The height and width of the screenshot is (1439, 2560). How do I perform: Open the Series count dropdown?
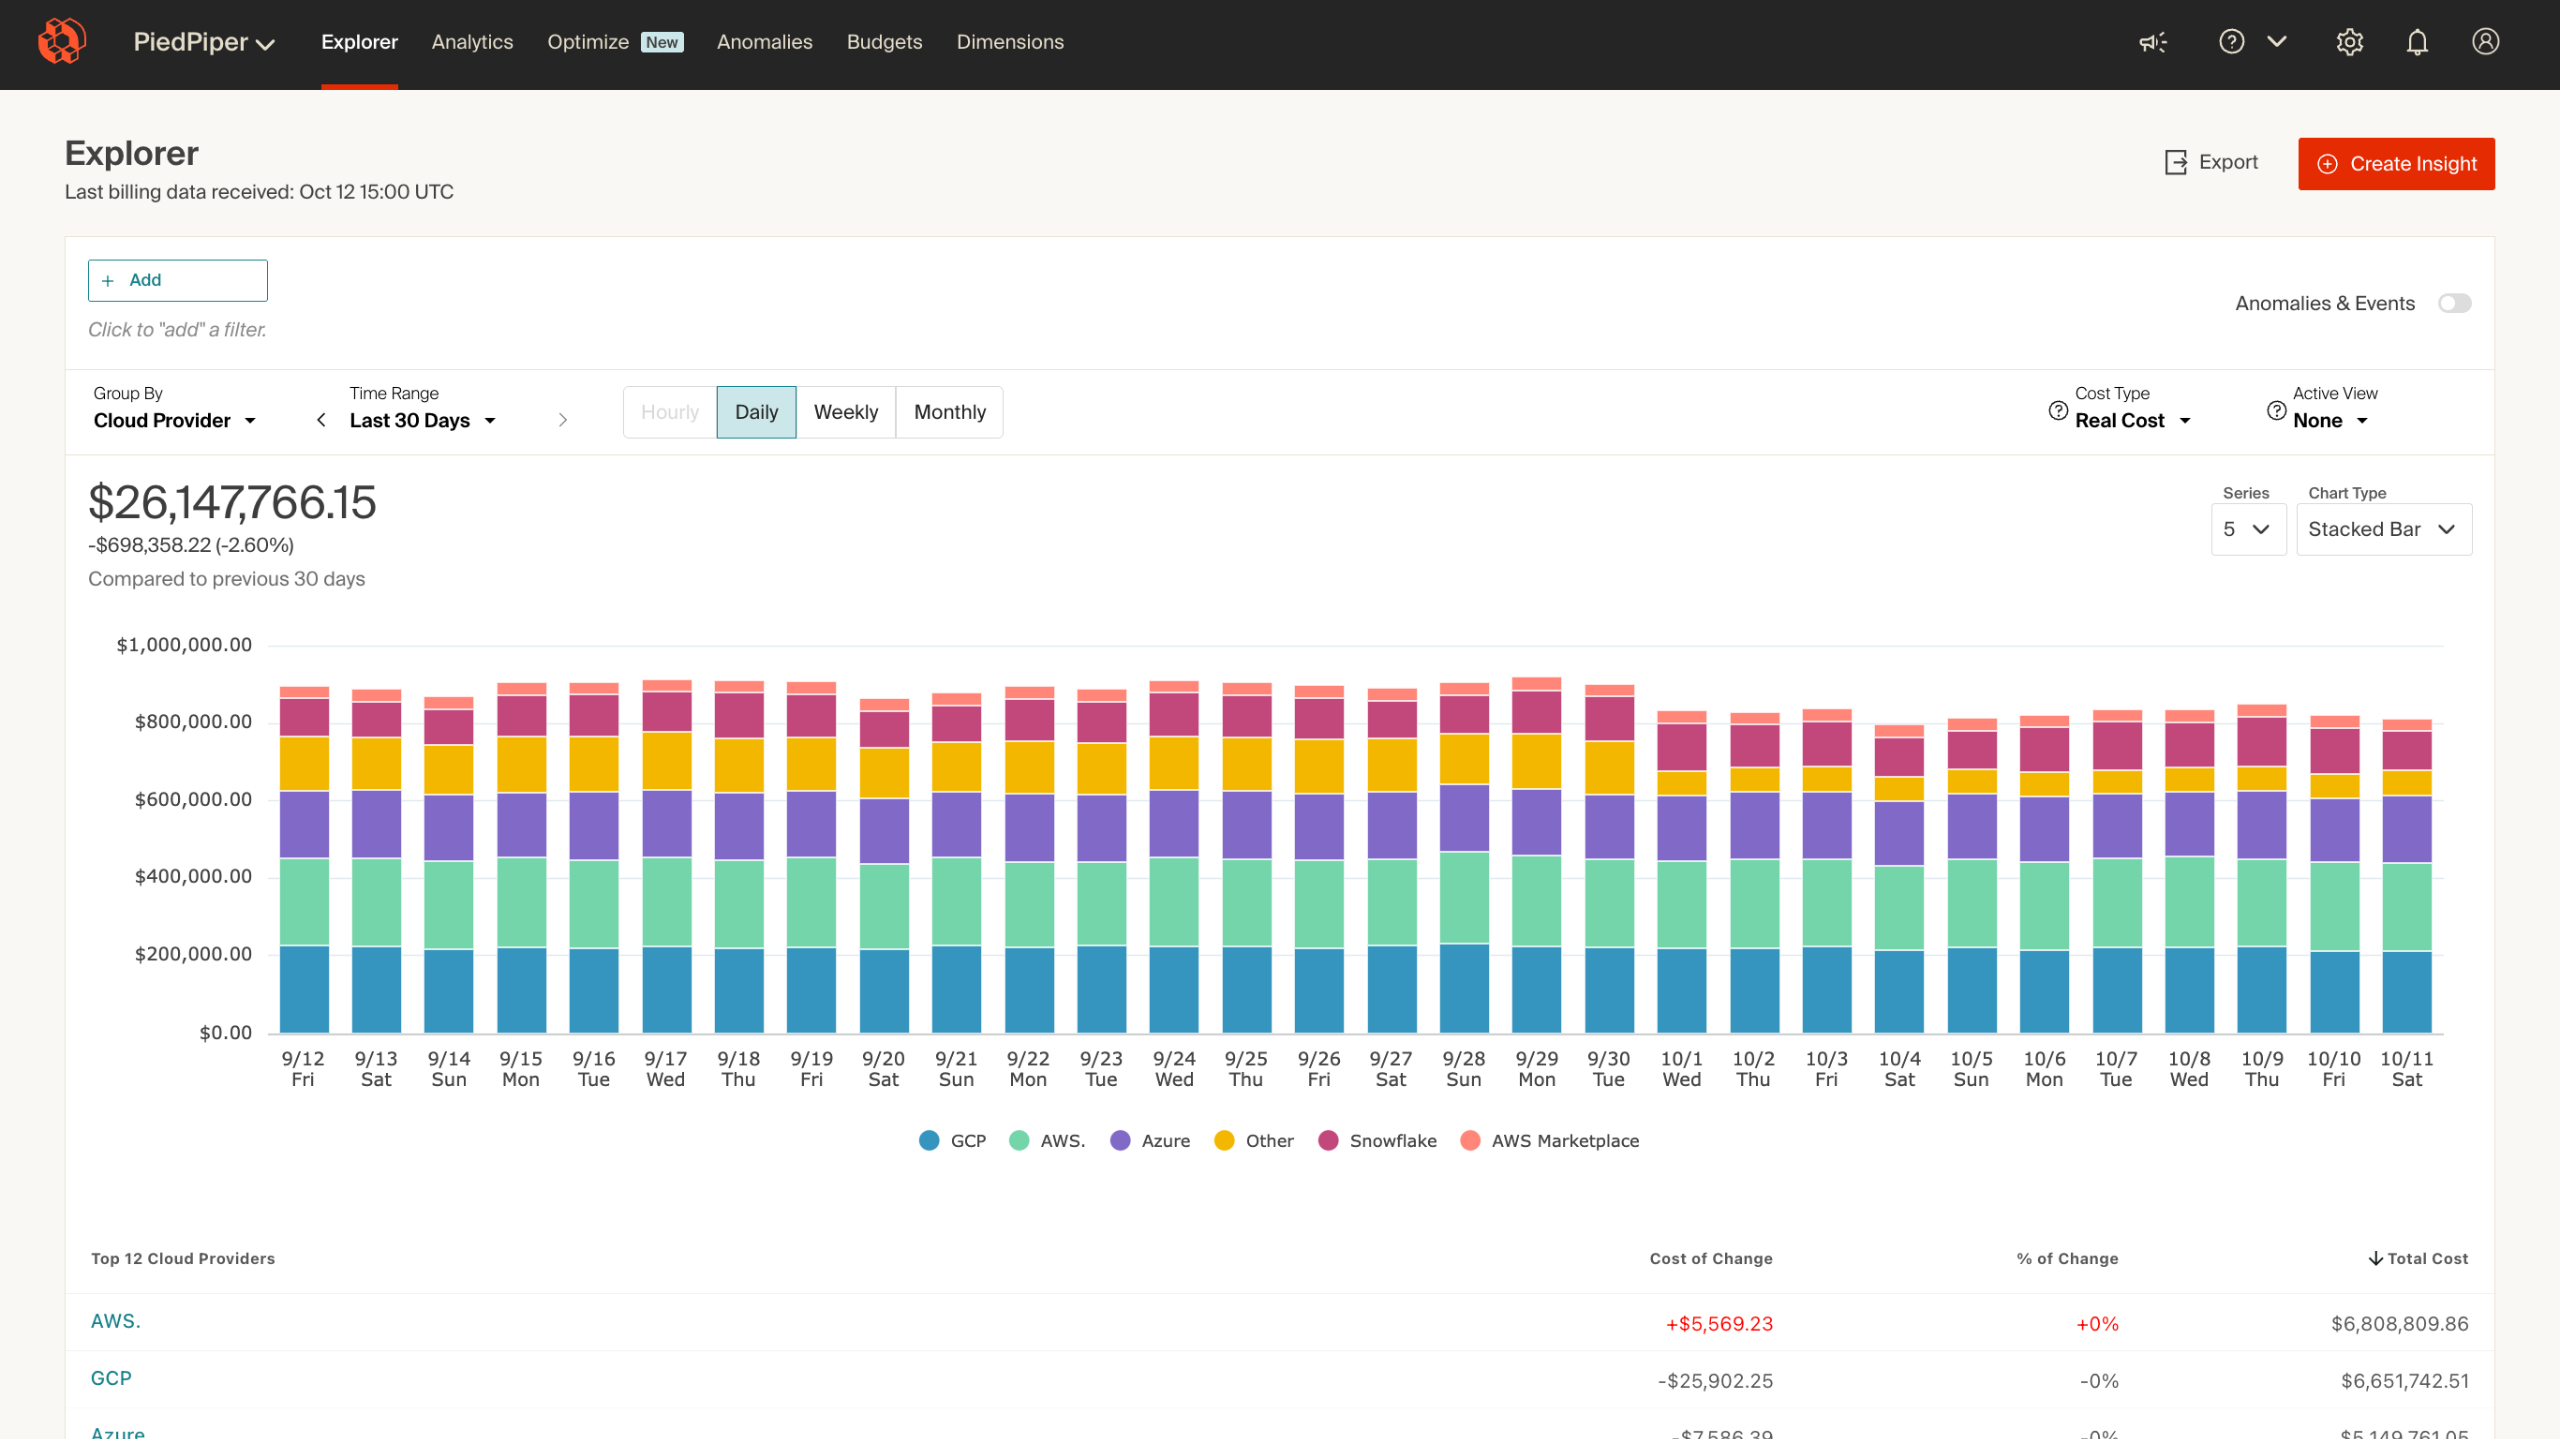[x=2247, y=529]
